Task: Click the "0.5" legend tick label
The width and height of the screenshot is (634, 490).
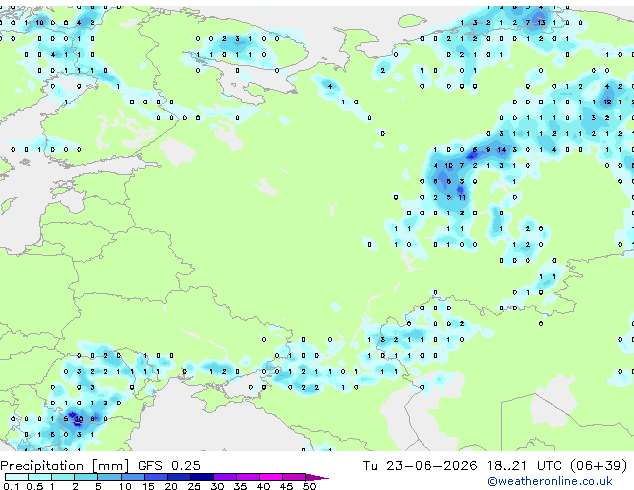Action: [x=35, y=486]
